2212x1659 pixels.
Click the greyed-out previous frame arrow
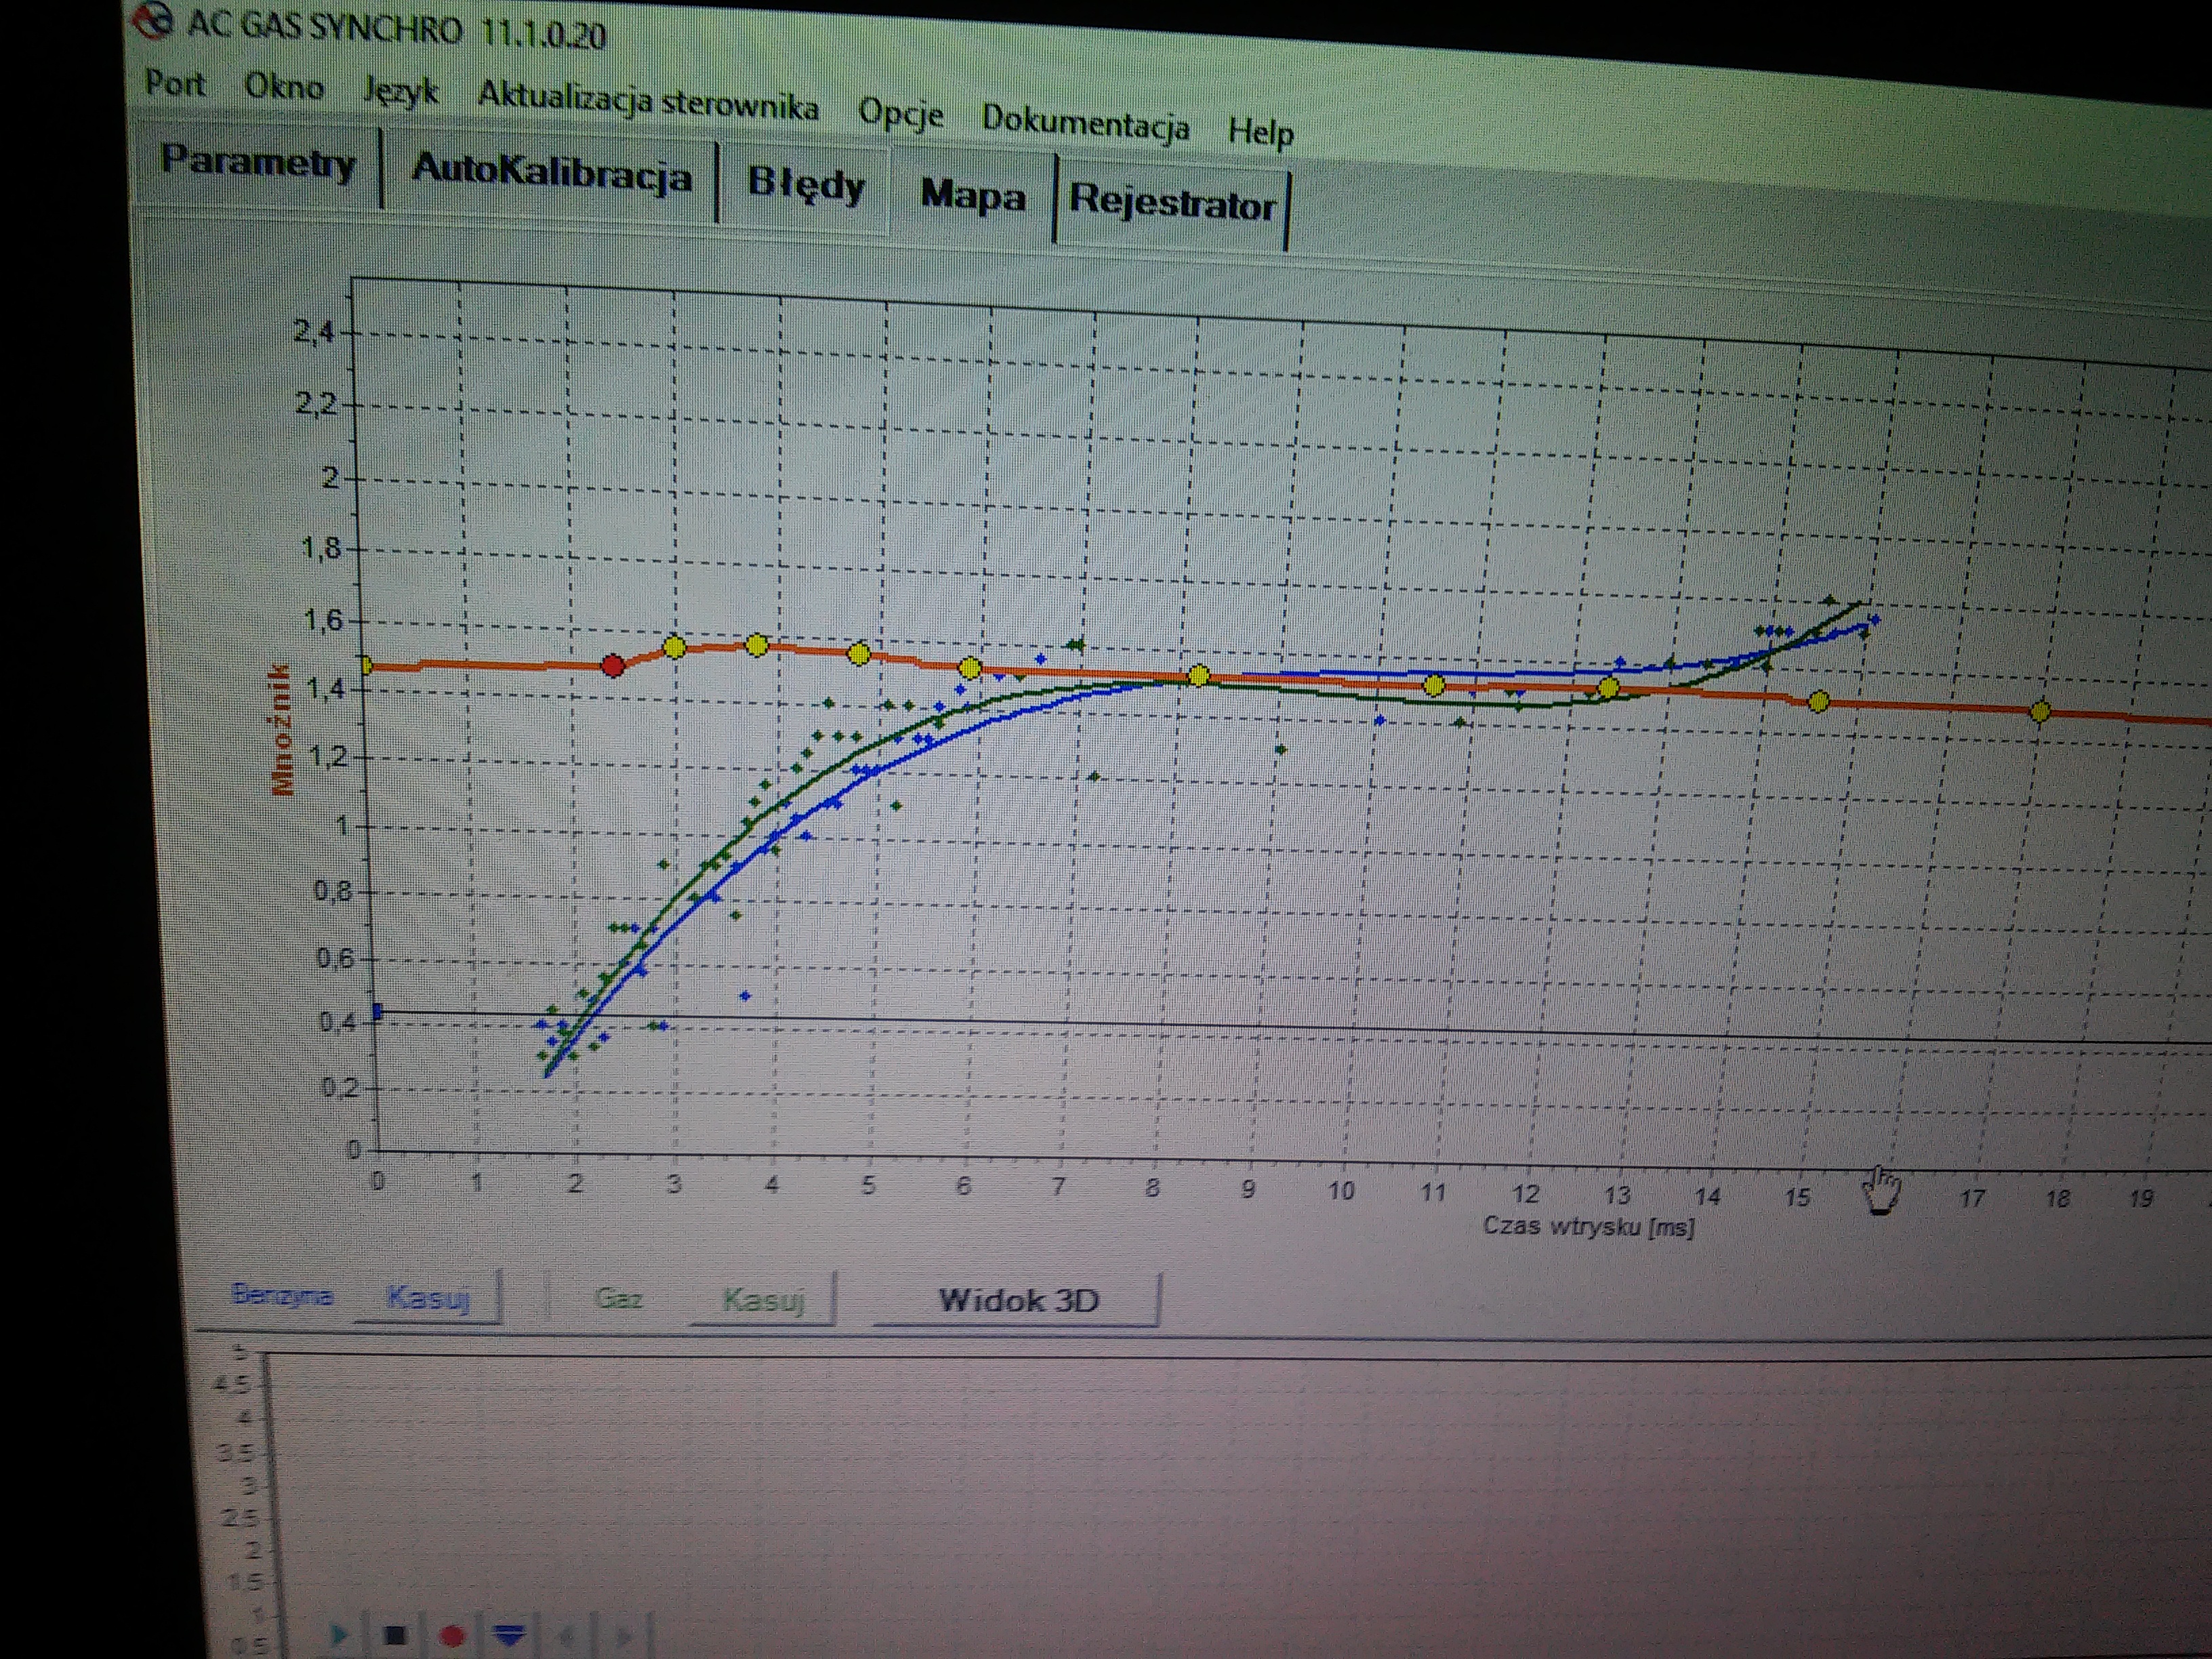pos(567,1637)
